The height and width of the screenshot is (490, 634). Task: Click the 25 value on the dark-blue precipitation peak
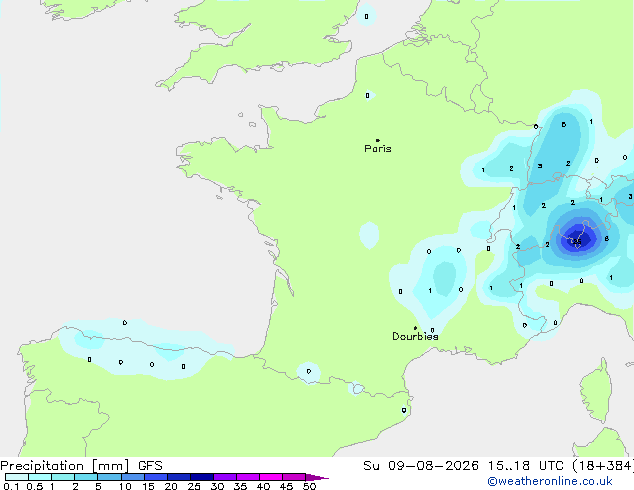coord(577,241)
